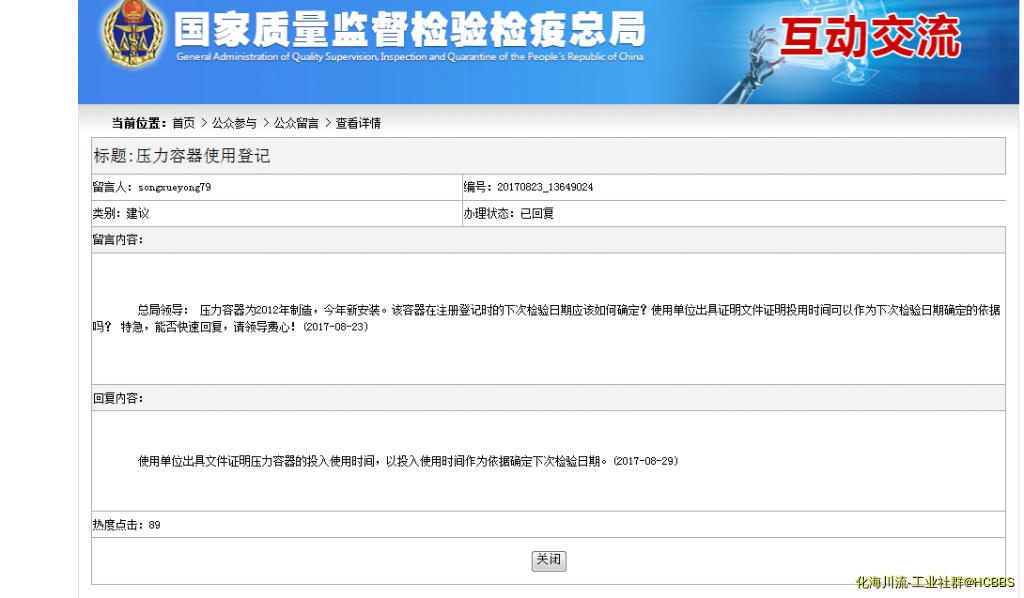Click the 类别 建议 category cell
Image resolution: width=1024 pixels, height=598 pixels.
tap(121, 213)
